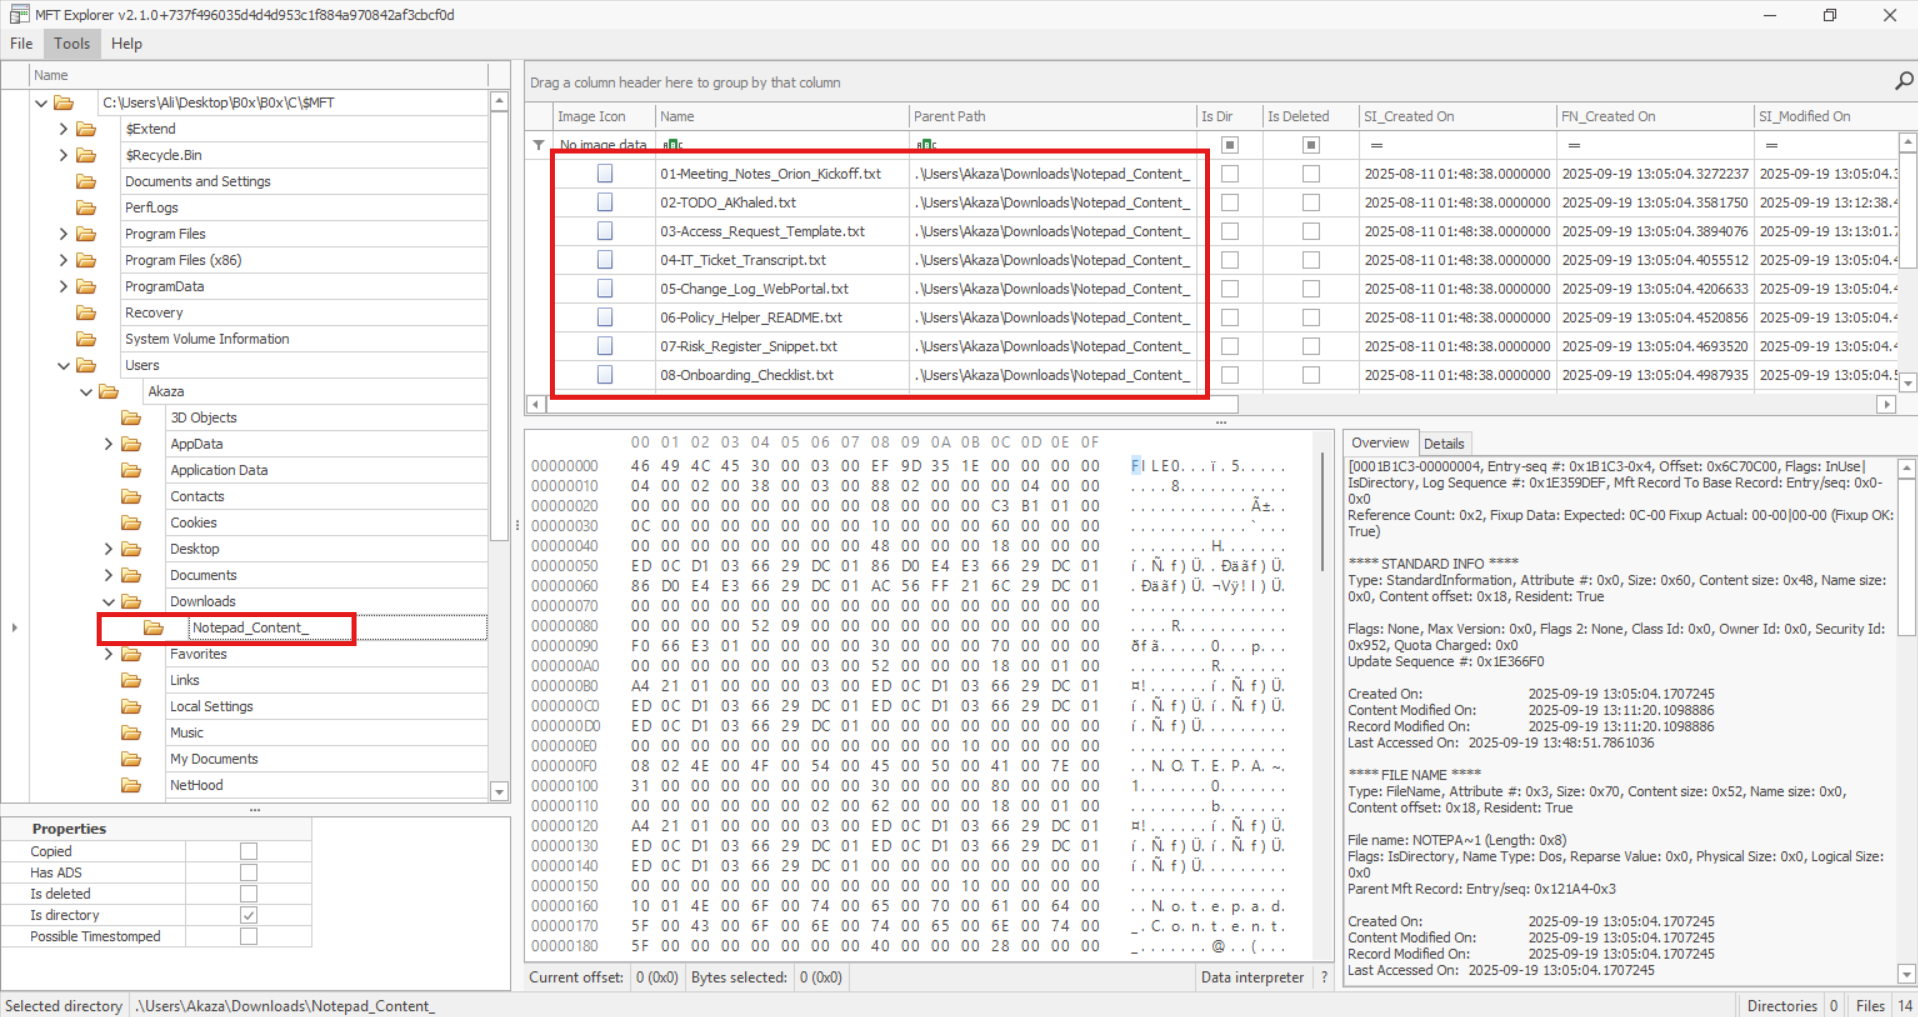This screenshot has height=1017, width=1918.
Task: Click the file grid horizontal scroll-right arrow
Action: pyautogui.click(x=1886, y=404)
